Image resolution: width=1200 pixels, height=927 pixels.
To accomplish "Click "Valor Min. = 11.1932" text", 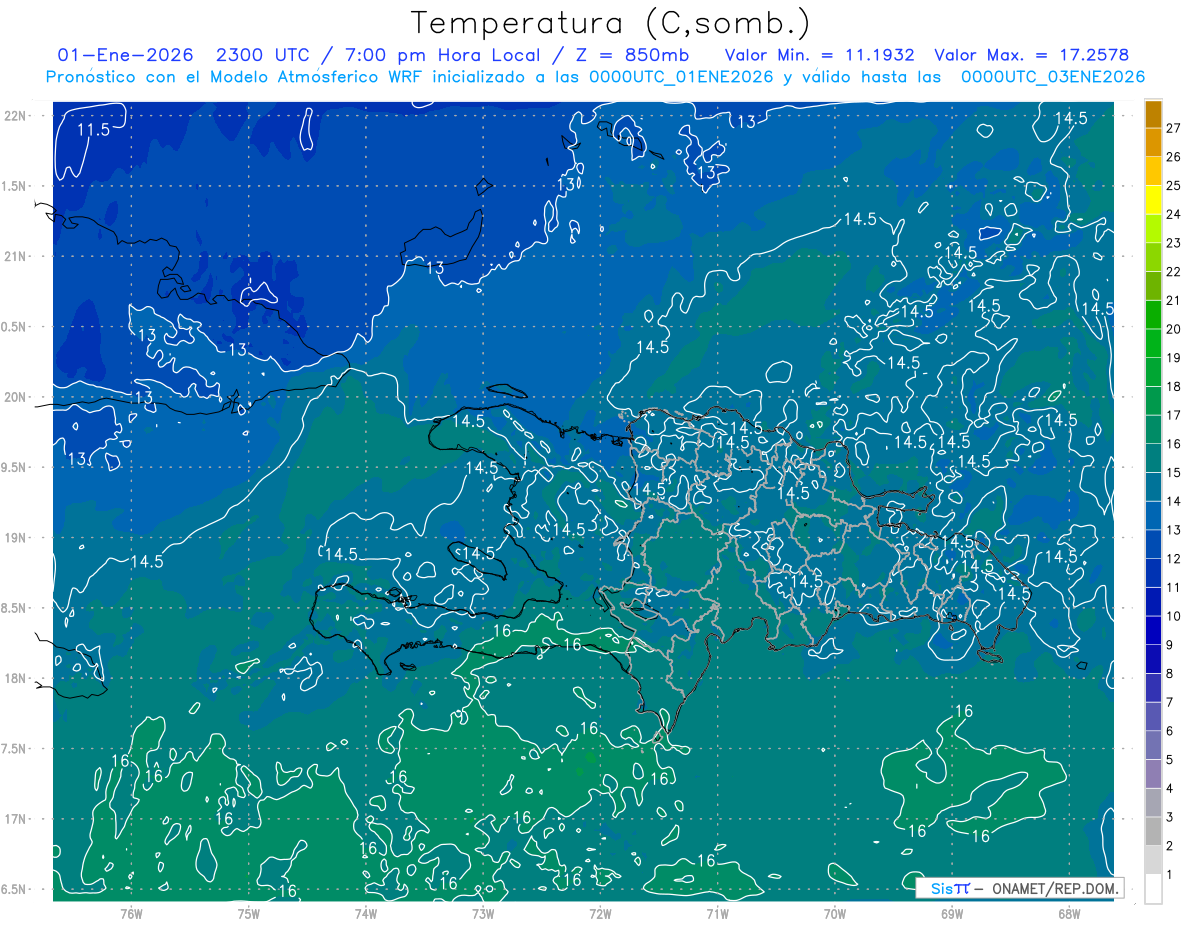I will click(x=819, y=55).
